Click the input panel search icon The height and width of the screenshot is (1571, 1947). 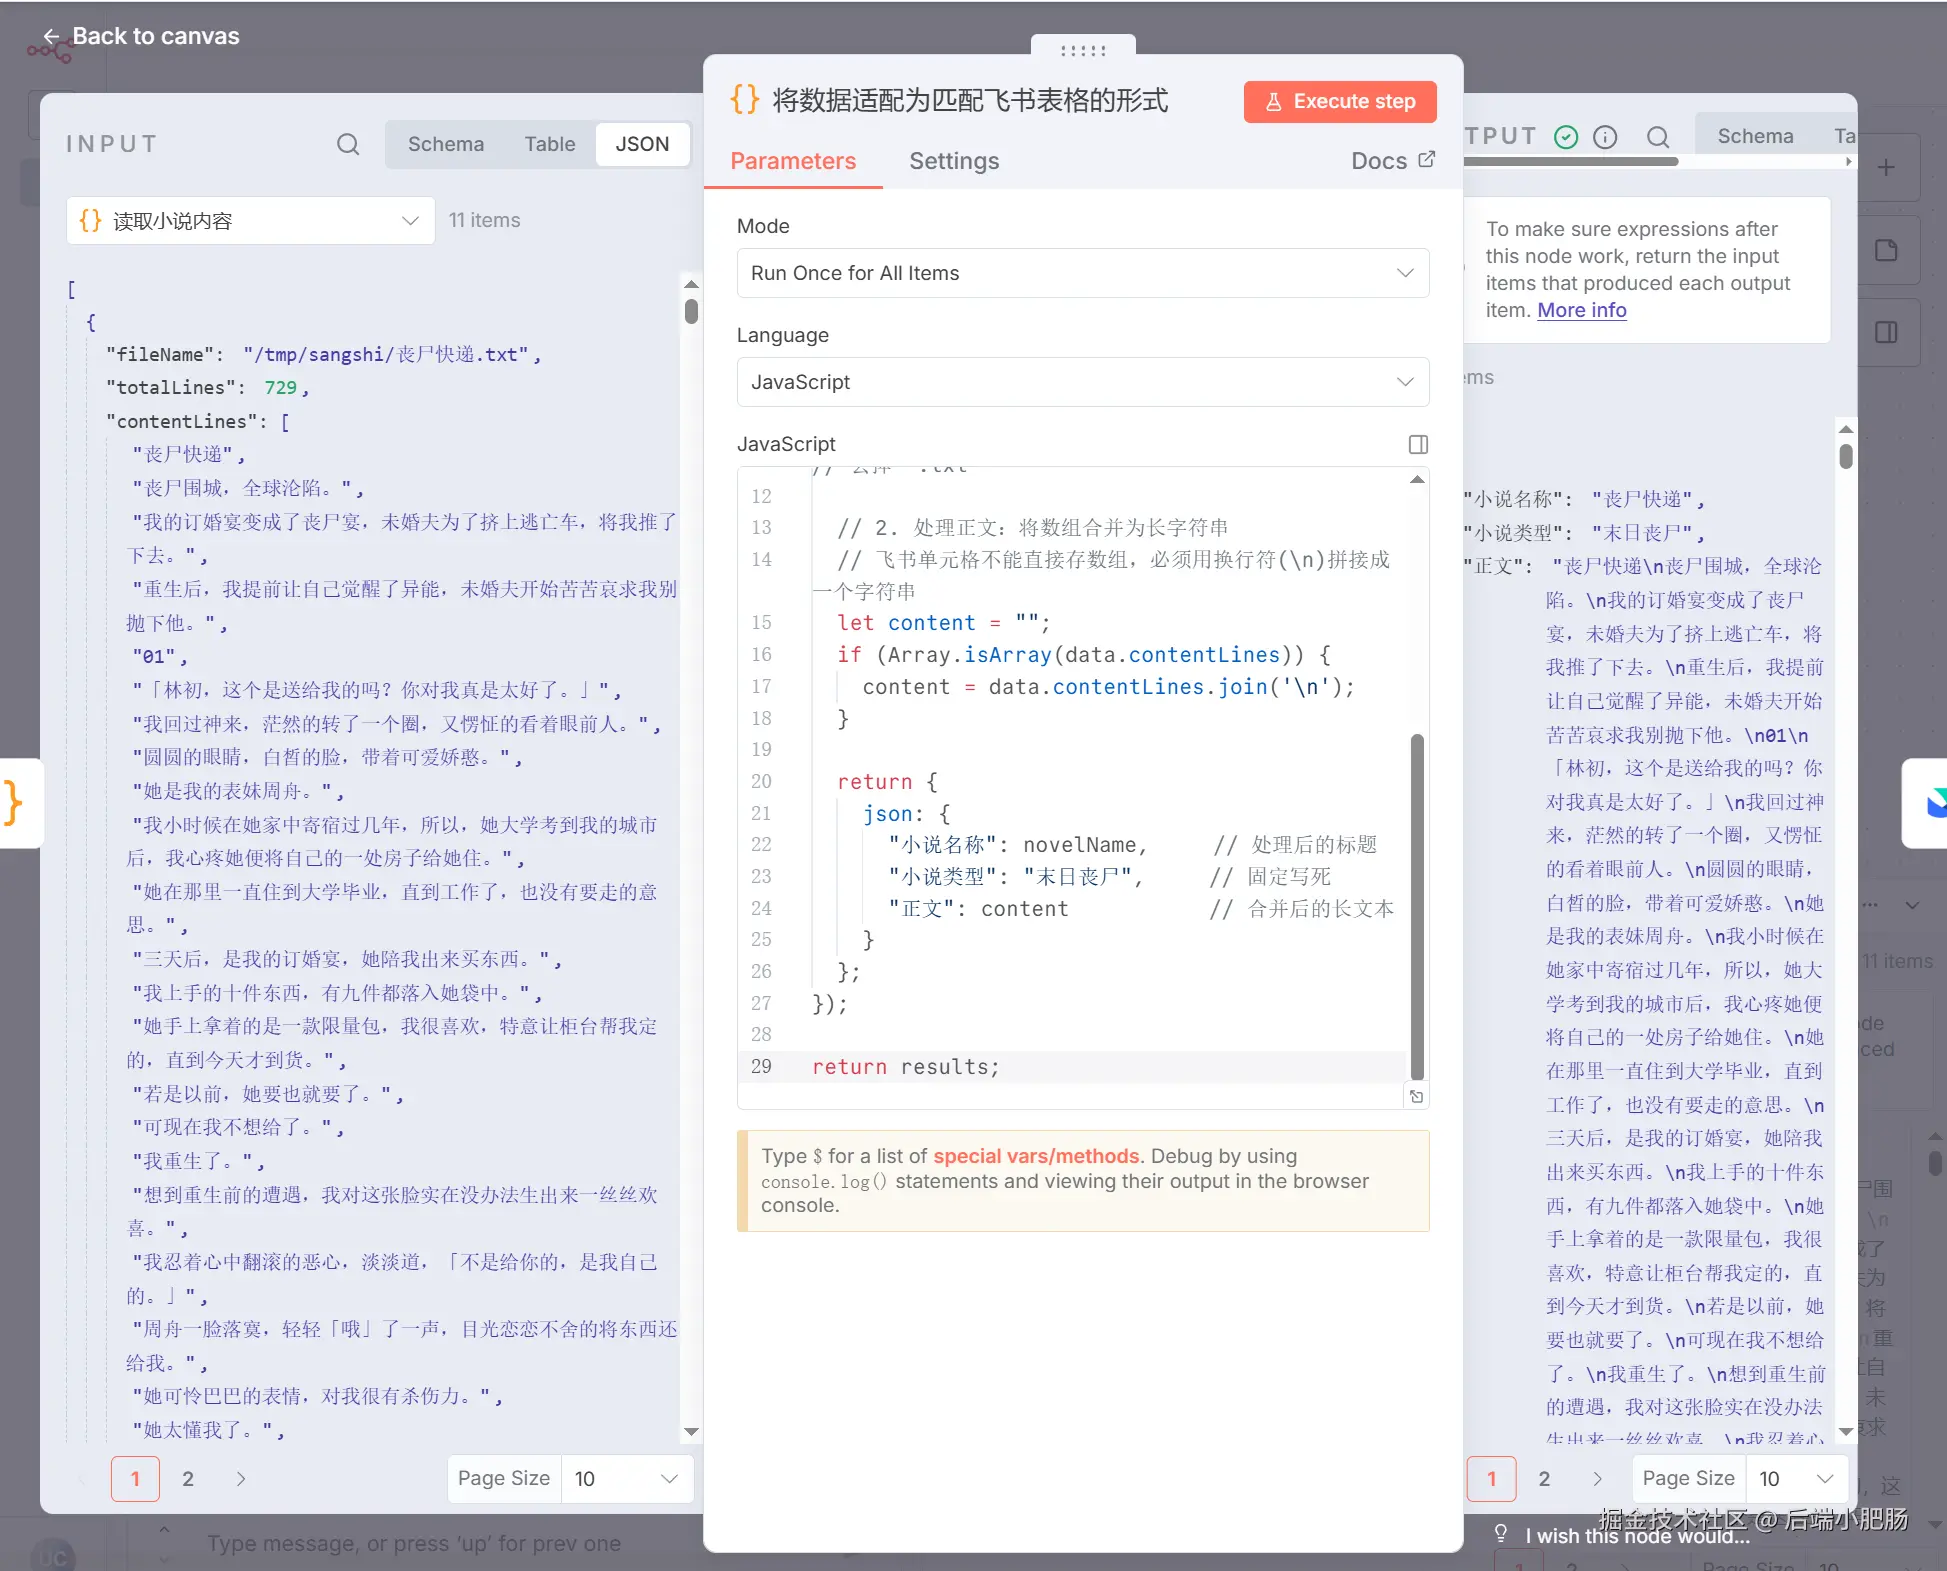(x=347, y=144)
